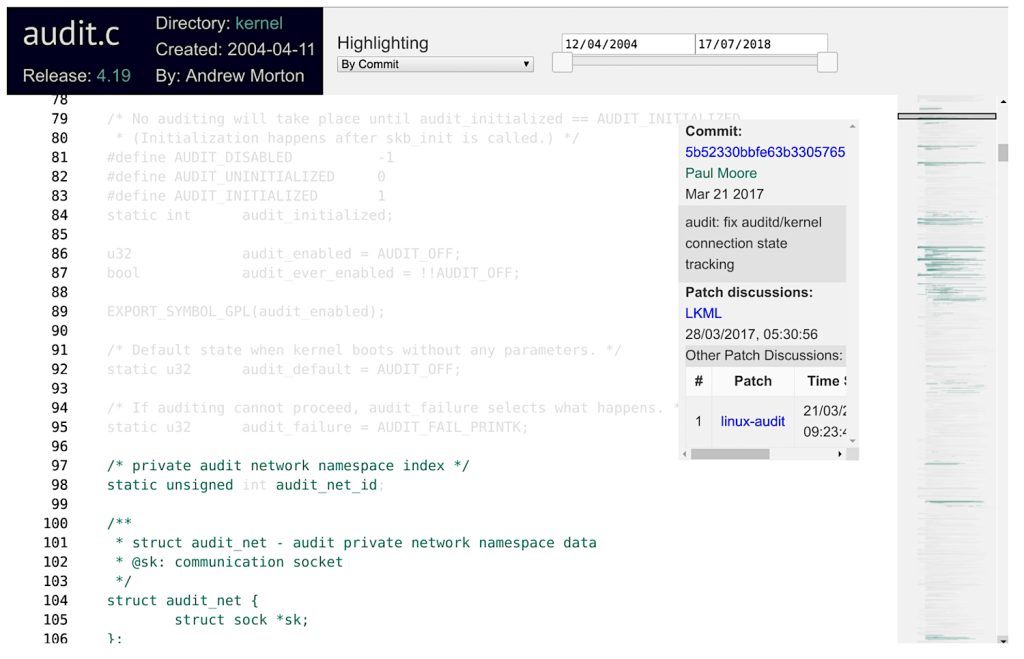Open the LKML patch discussion link
Screen dimensions: 1024x659
tap(703, 313)
